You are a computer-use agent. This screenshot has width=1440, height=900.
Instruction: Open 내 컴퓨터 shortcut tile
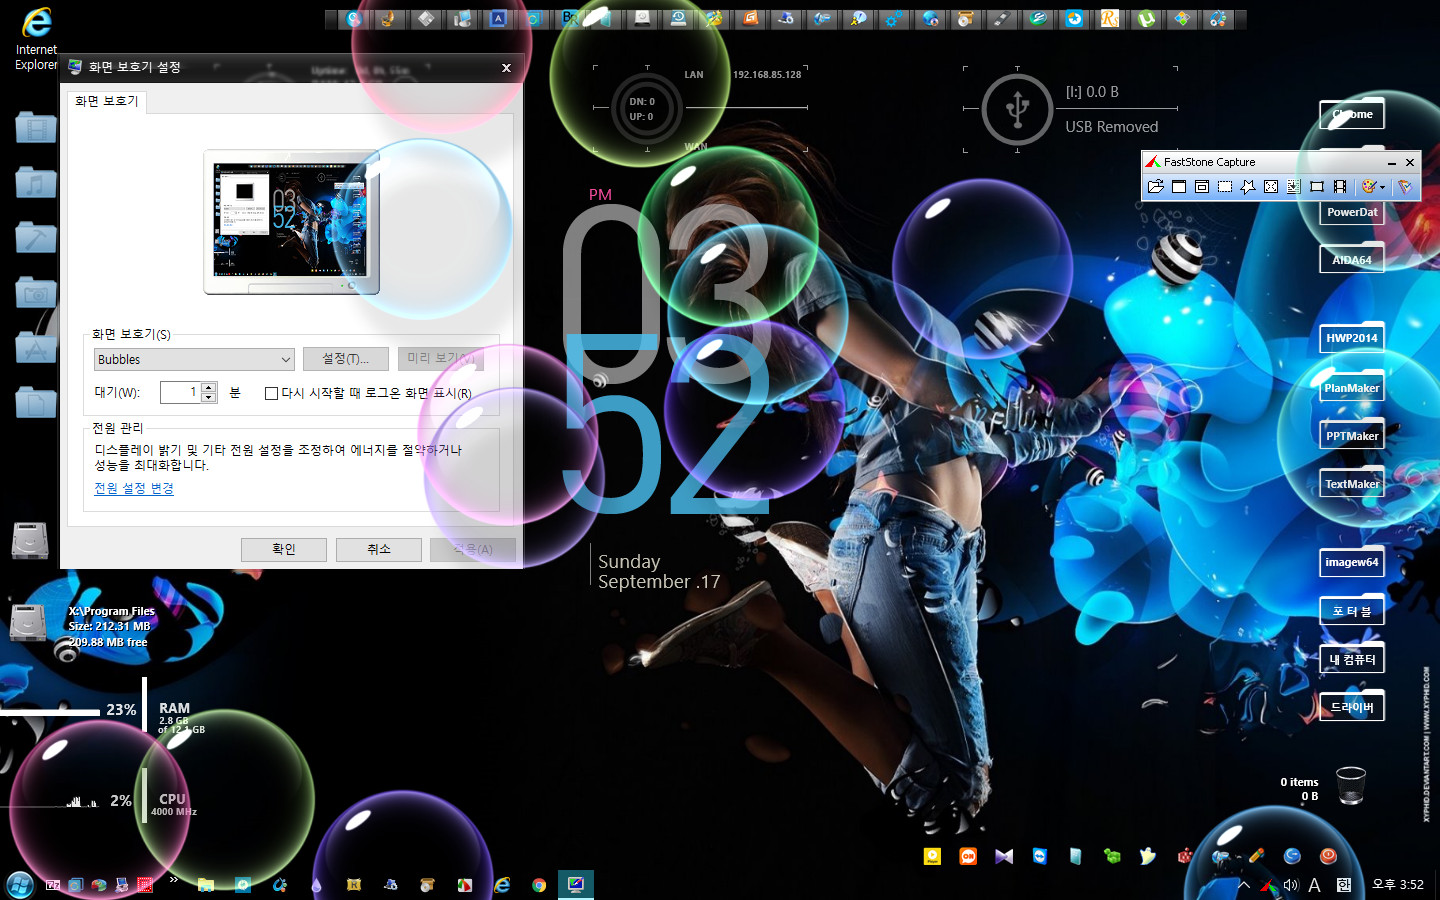coord(1352,659)
